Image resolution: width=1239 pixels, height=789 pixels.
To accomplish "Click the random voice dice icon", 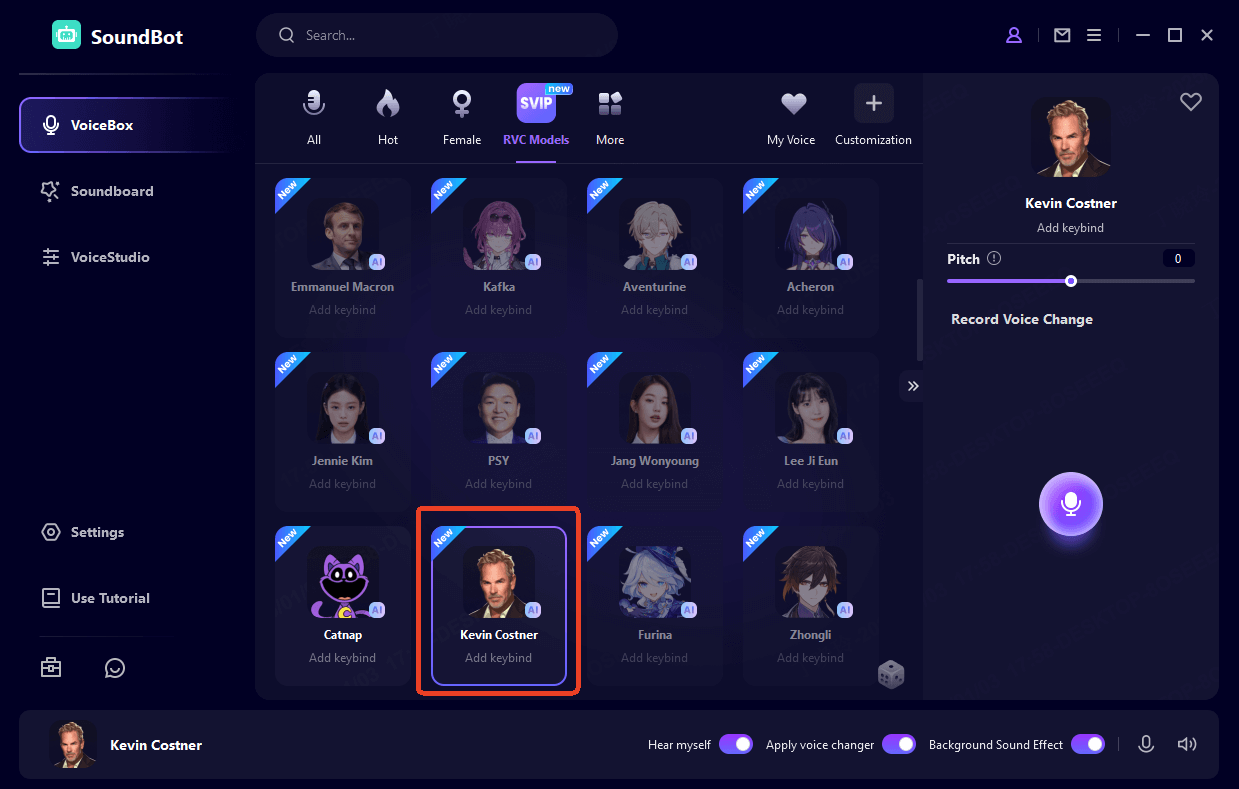I will point(890,675).
